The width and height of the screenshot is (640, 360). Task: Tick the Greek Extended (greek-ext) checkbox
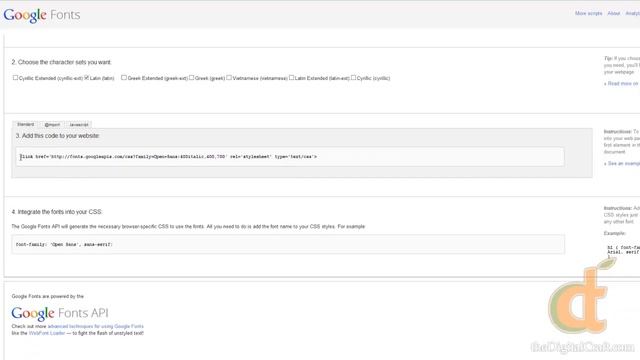[124, 78]
